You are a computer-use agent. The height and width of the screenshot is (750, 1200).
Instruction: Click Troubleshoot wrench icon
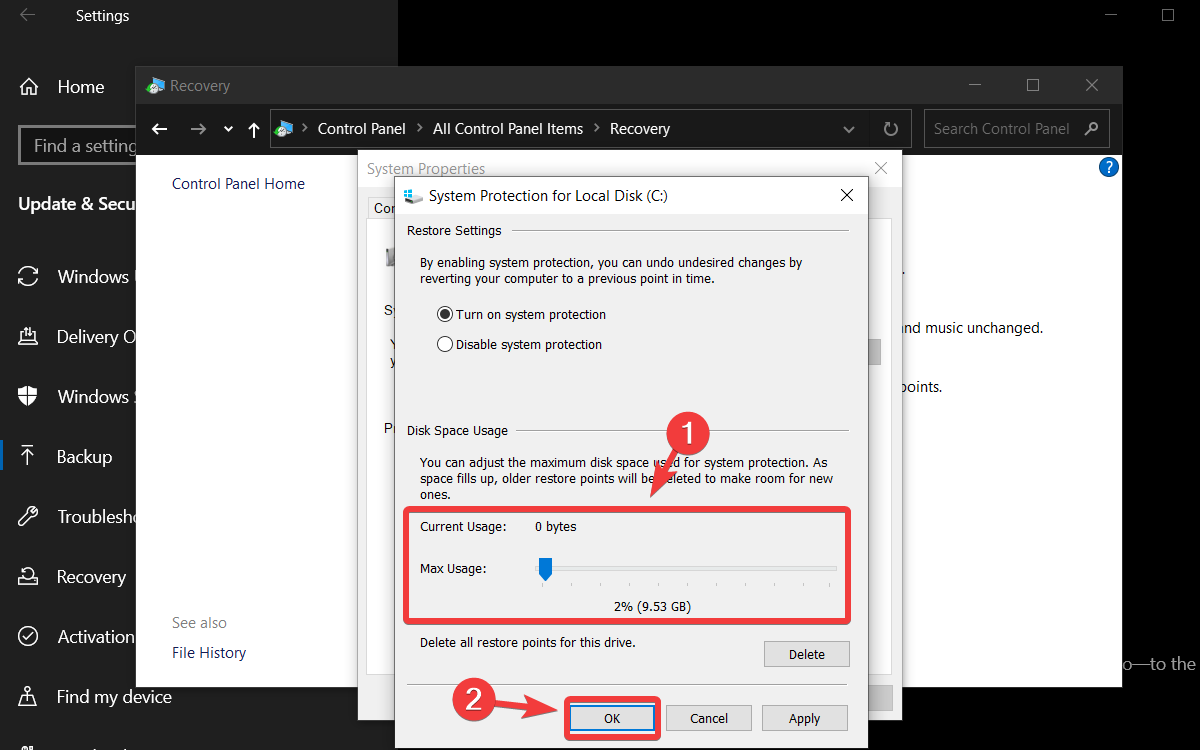[x=29, y=517]
